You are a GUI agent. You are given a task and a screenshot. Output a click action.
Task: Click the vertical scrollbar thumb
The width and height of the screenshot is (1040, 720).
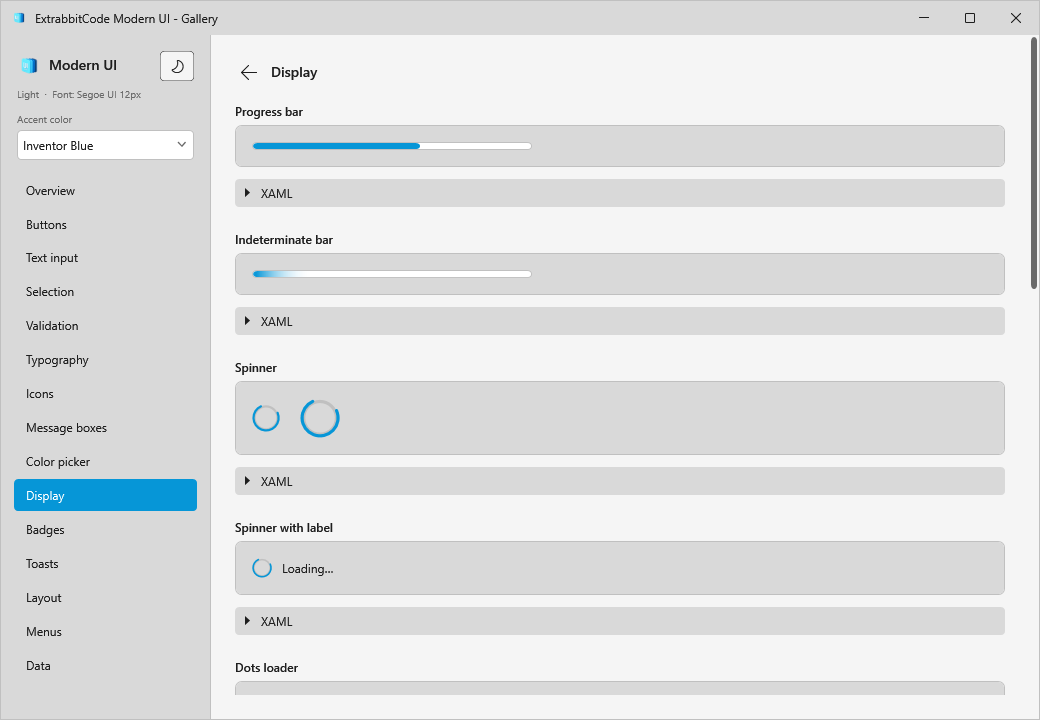click(x=1033, y=163)
